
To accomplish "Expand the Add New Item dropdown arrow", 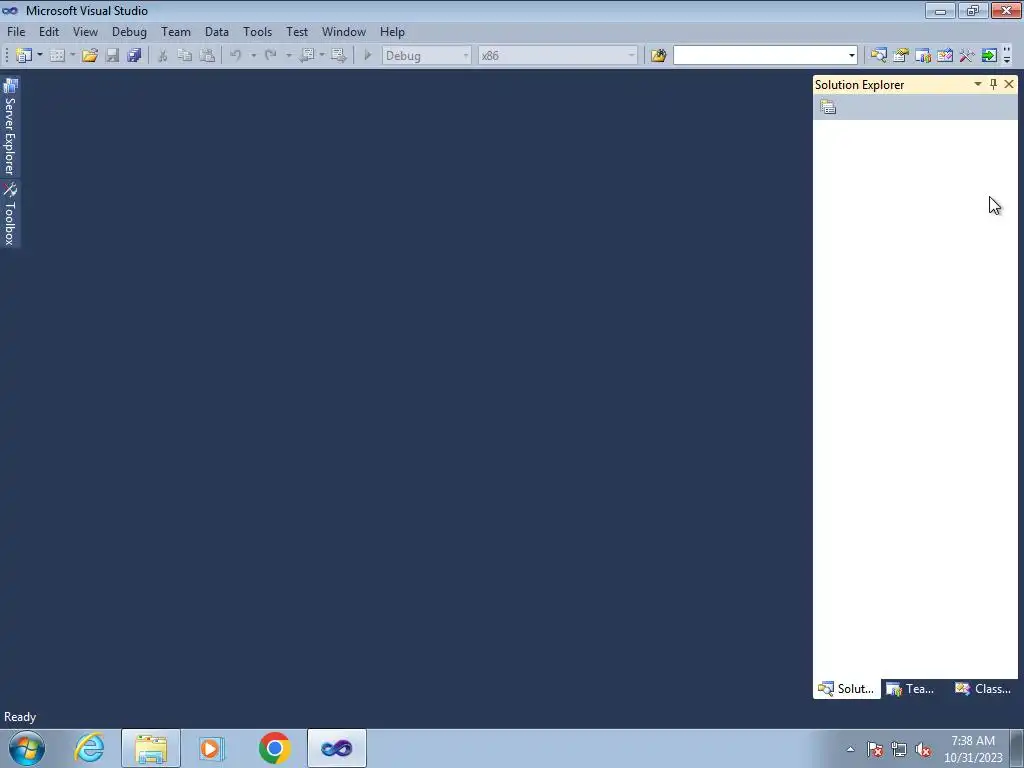I will coord(72,56).
